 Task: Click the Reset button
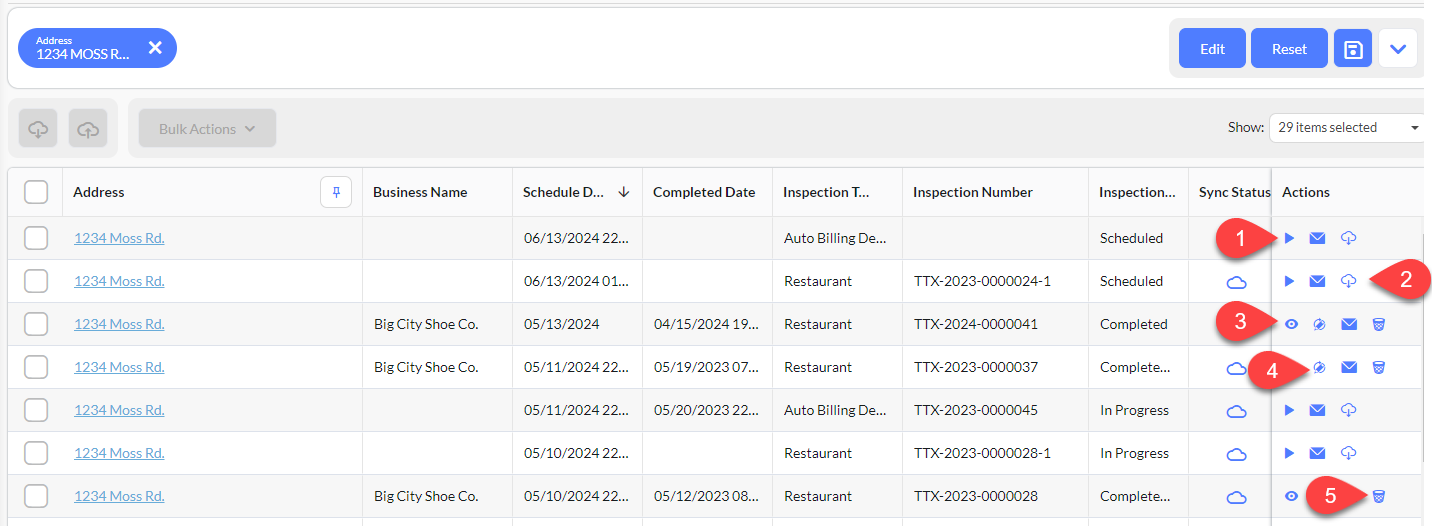tap(1289, 48)
